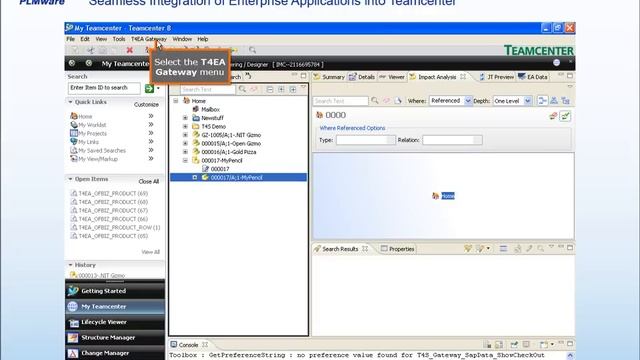Screen dimensions: 640x360
Task: Collapse the Quick Links section
Action: tap(71, 102)
